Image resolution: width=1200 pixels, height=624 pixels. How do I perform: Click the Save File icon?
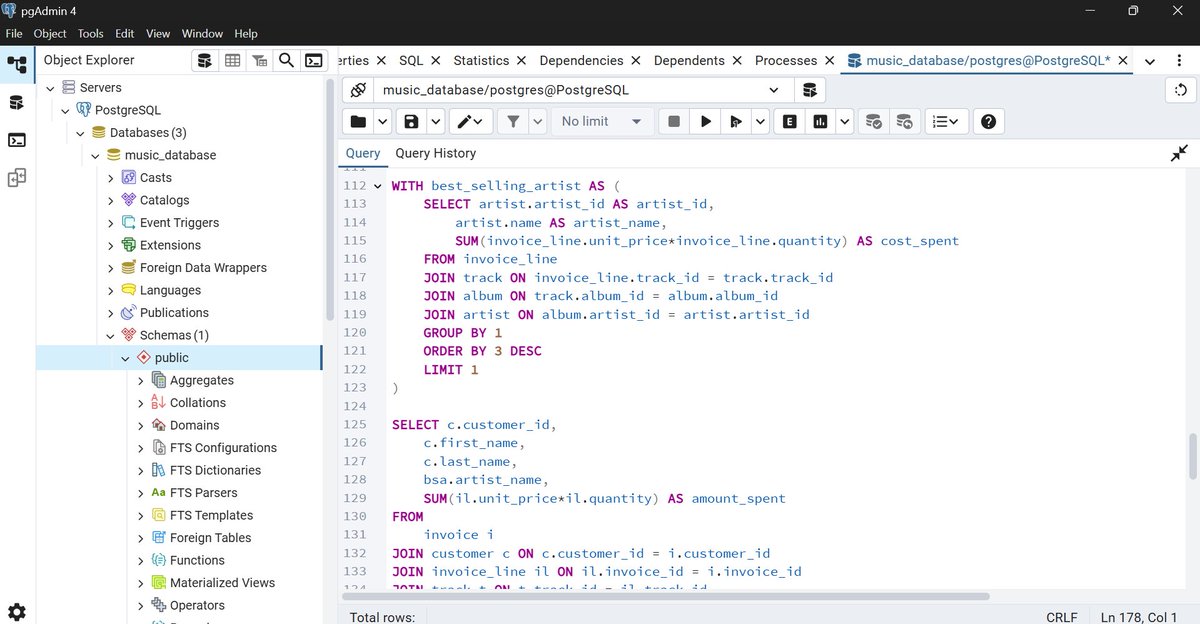(x=411, y=121)
